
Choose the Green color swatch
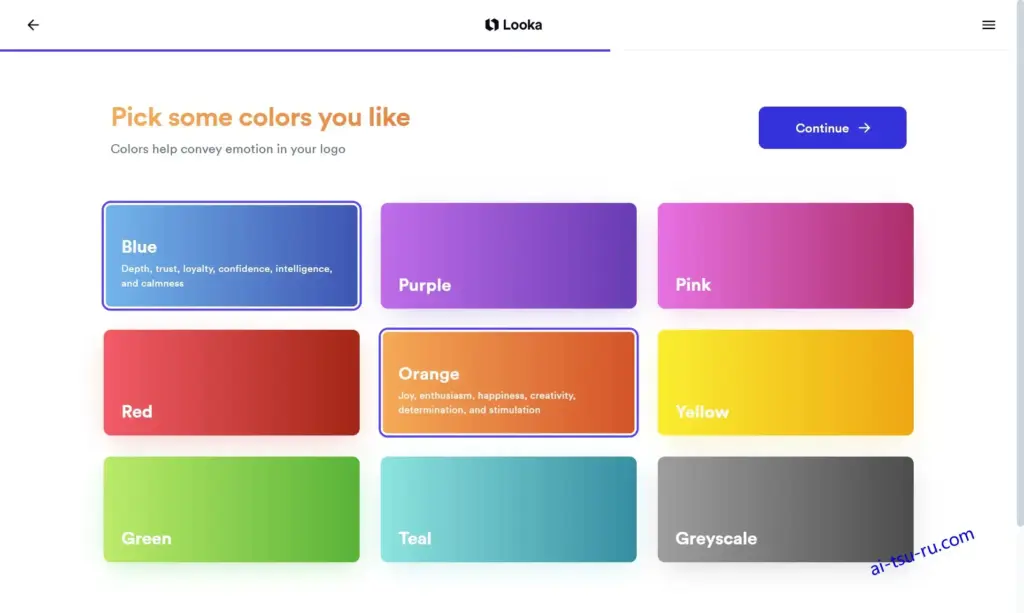pyautogui.click(x=231, y=509)
